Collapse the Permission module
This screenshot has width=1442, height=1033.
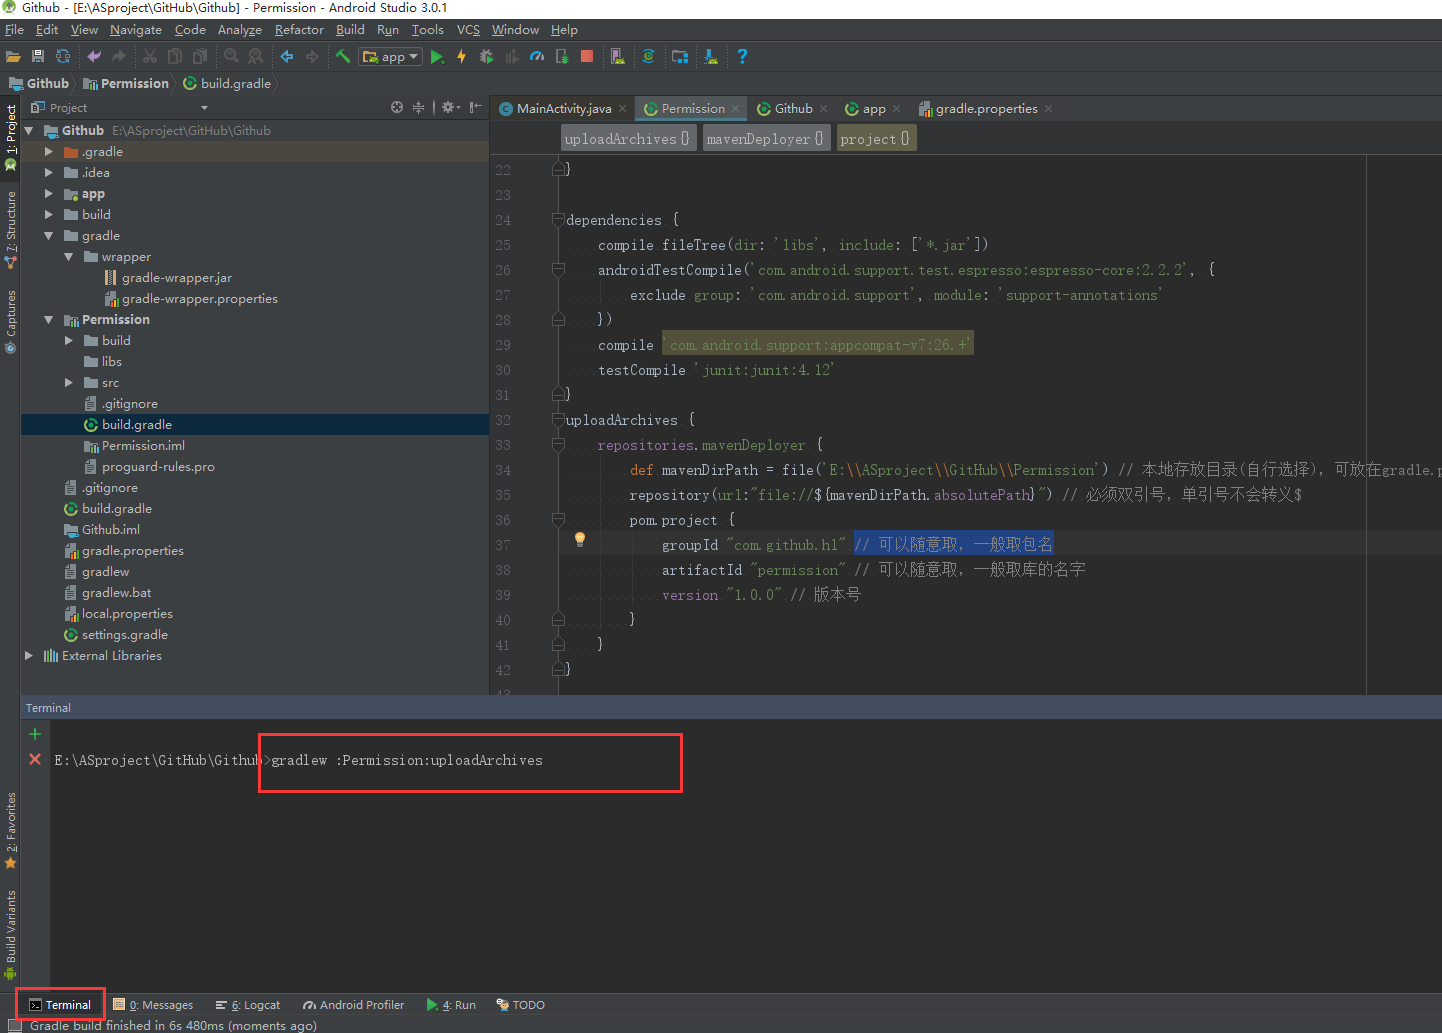(x=48, y=320)
